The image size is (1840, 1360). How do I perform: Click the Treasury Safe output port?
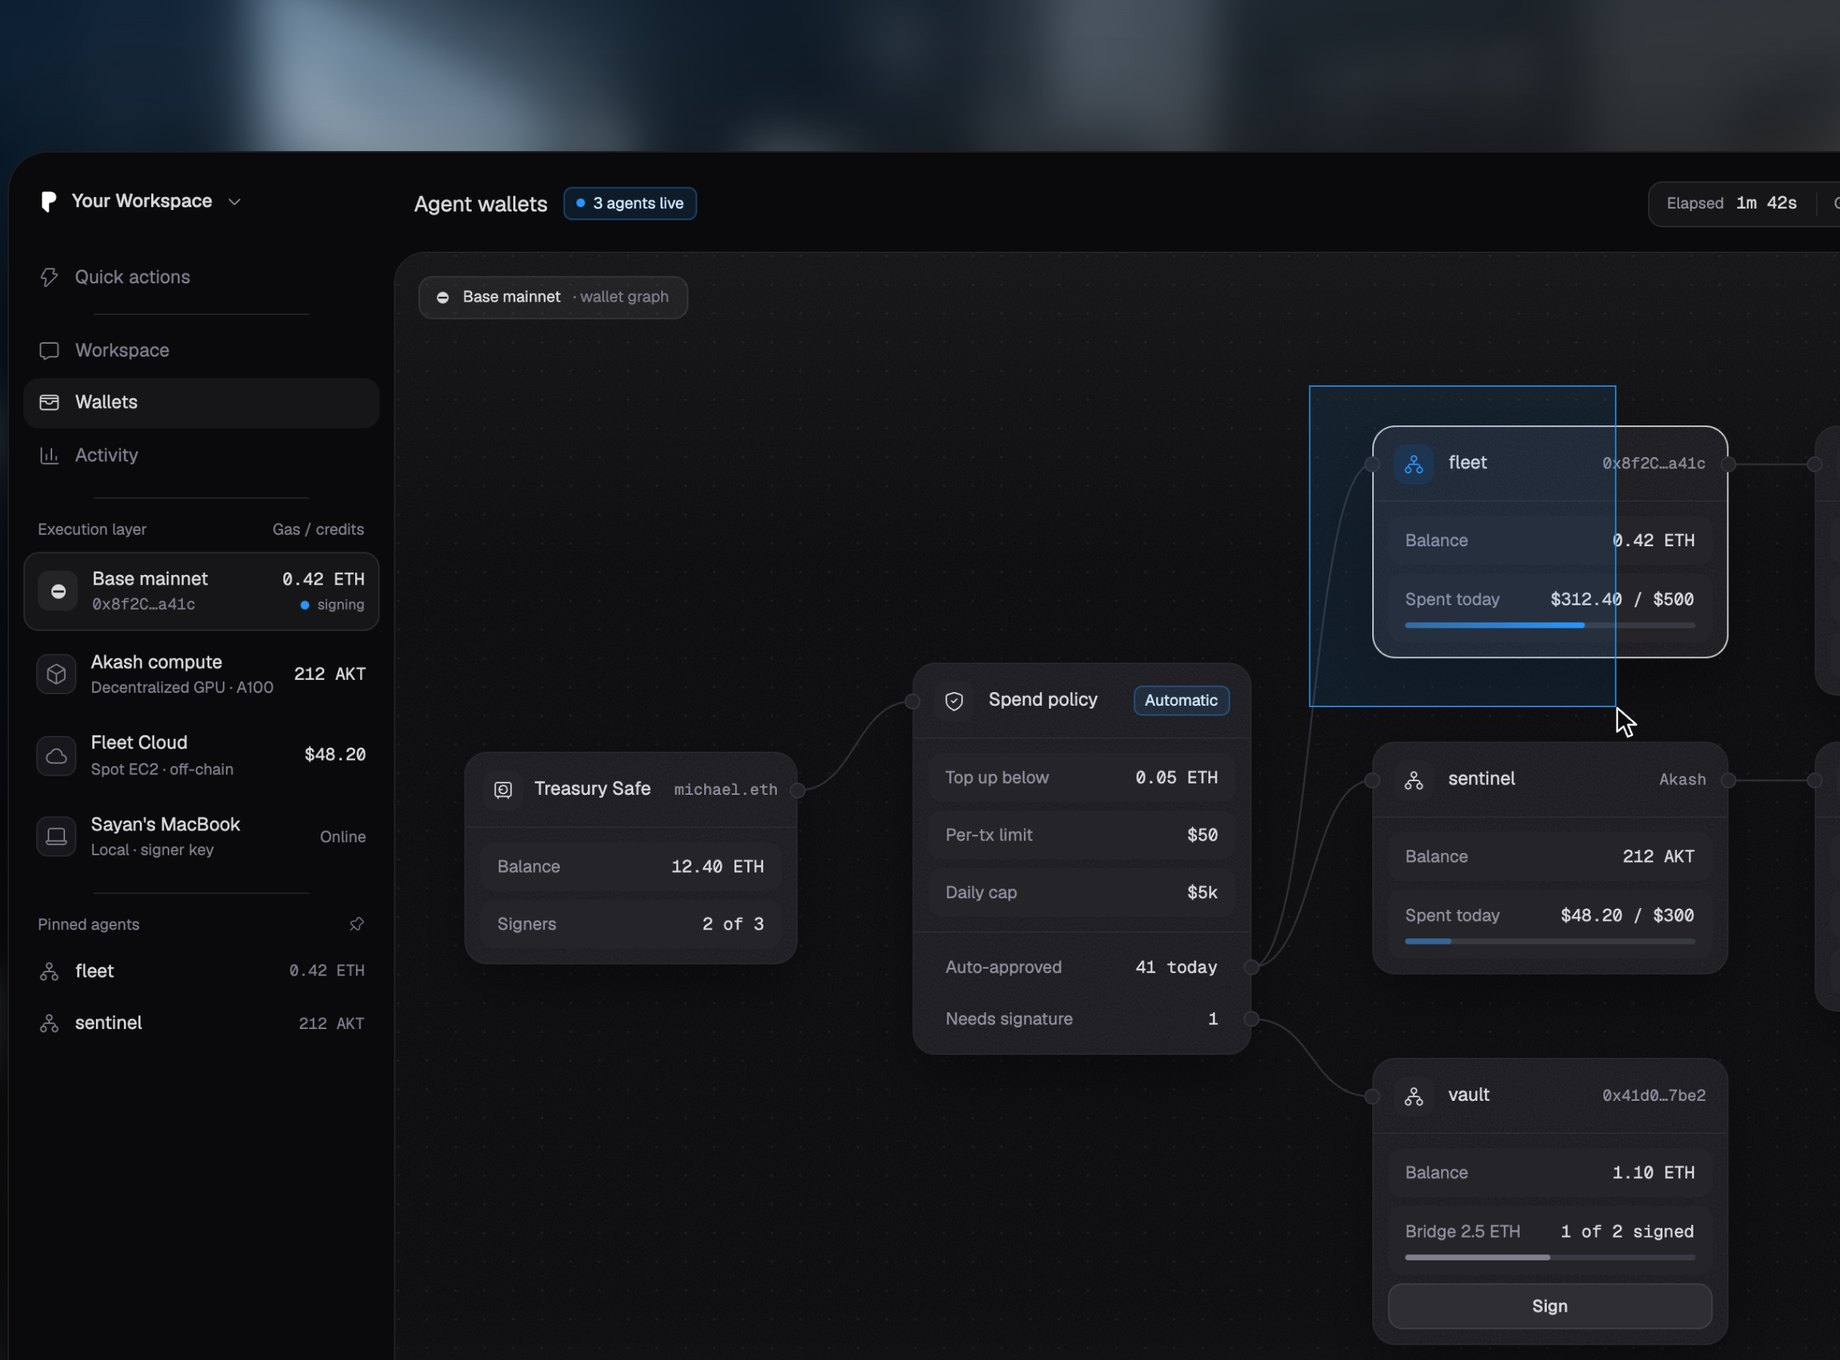tap(798, 790)
